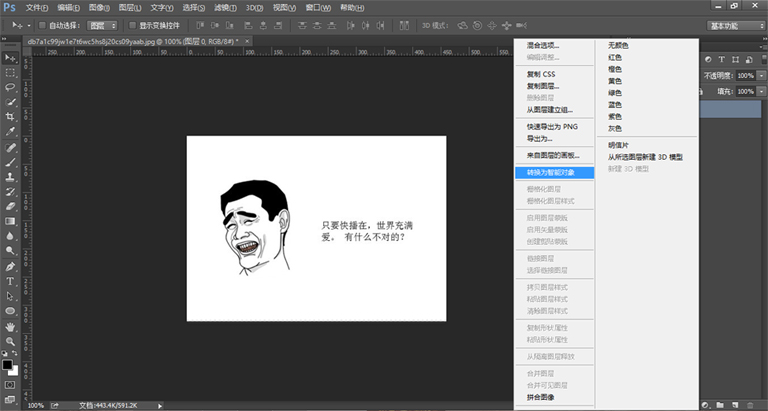Choose 快速导出为 PNG in context menu
The width and height of the screenshot is (768, 411).
click(554, 126)
